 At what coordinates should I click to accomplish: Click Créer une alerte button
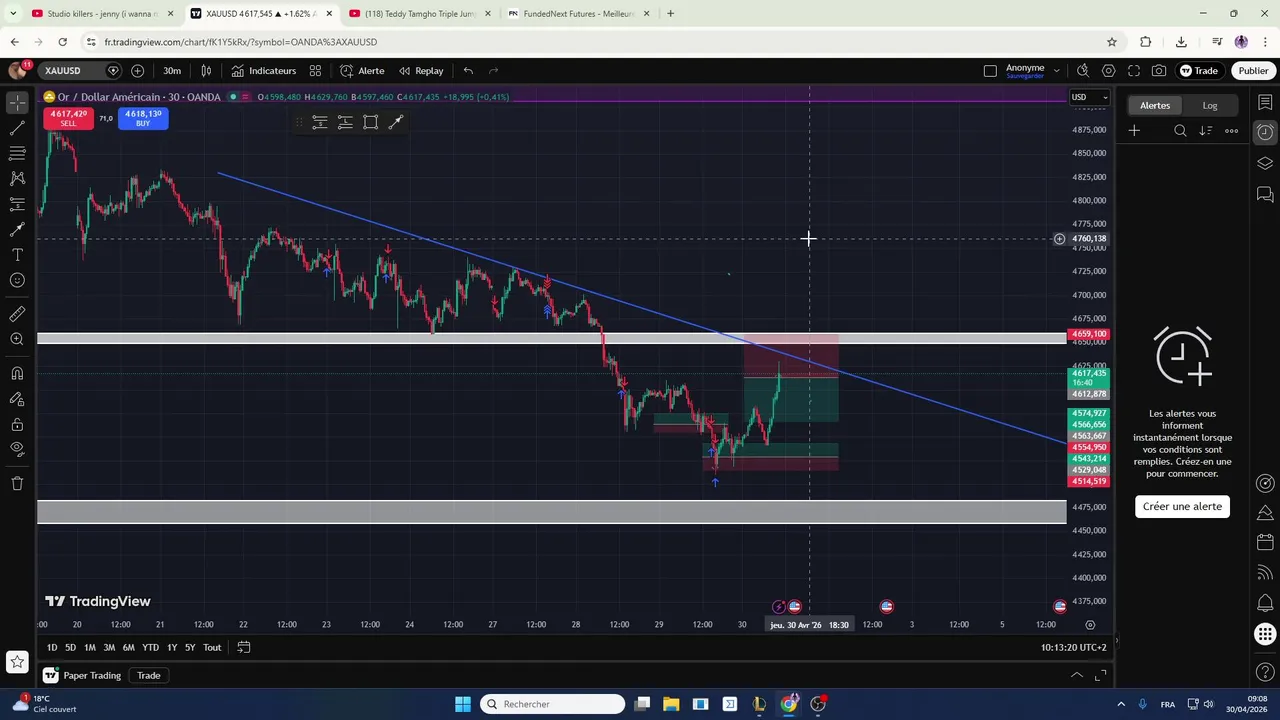pyautogui.click(x=1182, y=506)
